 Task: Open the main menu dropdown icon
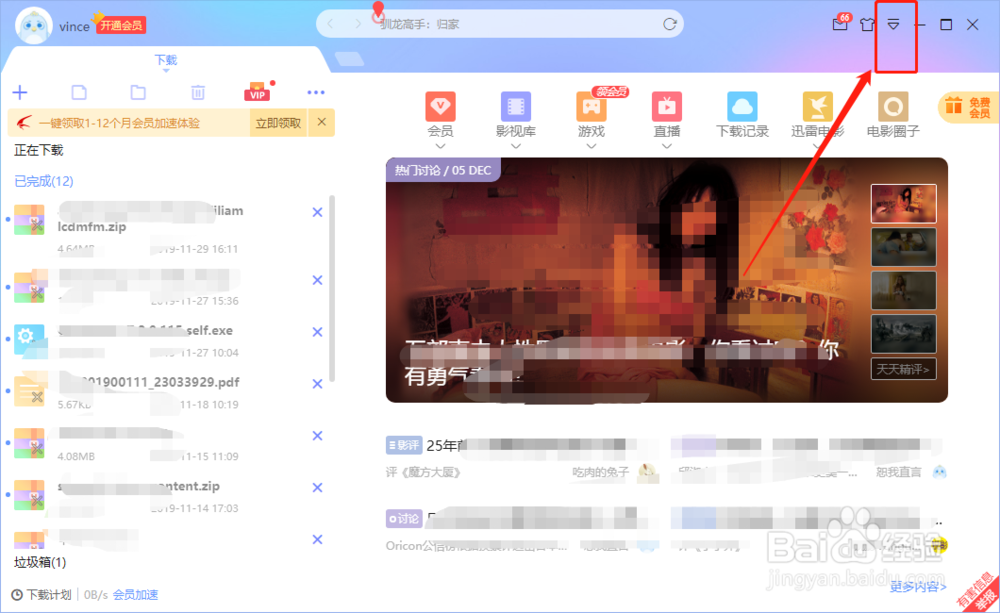click(x=893, y=25)
